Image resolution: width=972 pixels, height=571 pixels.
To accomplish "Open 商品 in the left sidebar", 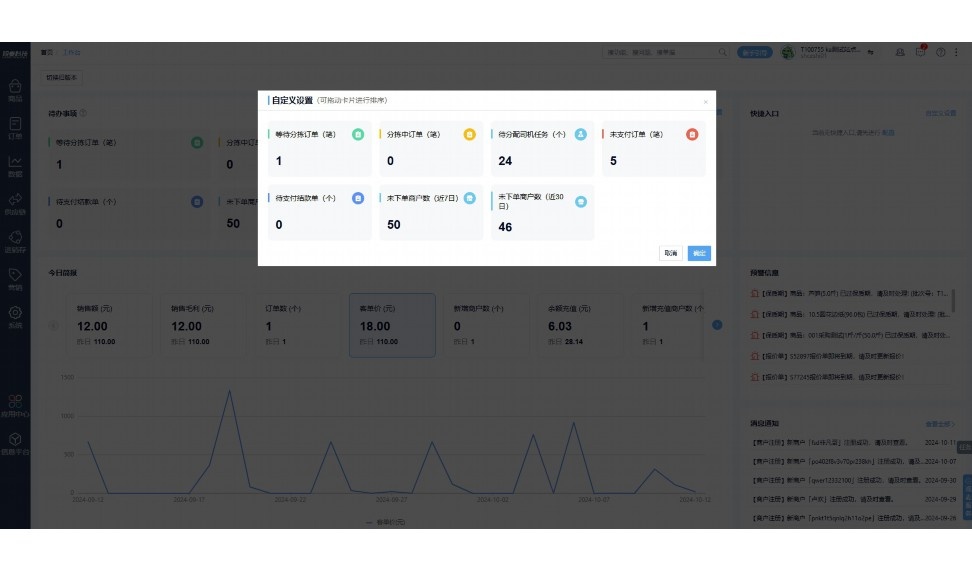I will tap(15, 91).
